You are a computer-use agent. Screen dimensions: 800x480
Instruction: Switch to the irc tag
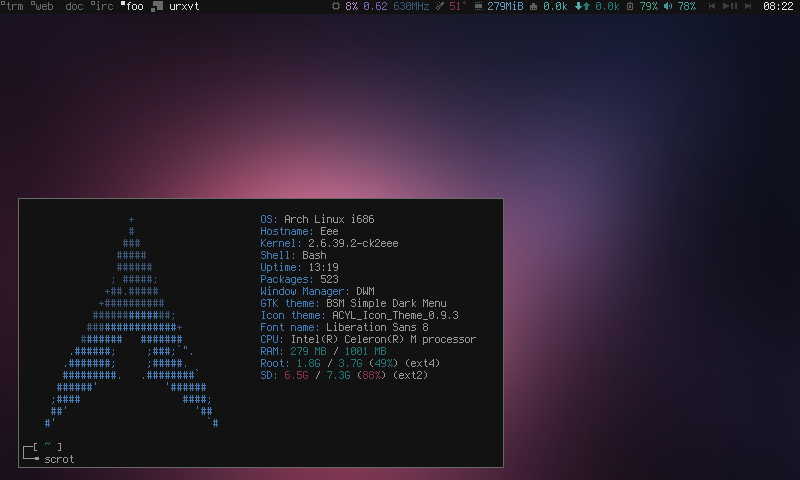(x=104, y=7)
